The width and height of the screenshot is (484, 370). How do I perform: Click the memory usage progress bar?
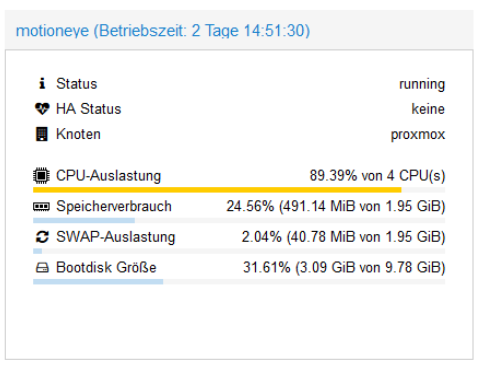coord(239,221)
